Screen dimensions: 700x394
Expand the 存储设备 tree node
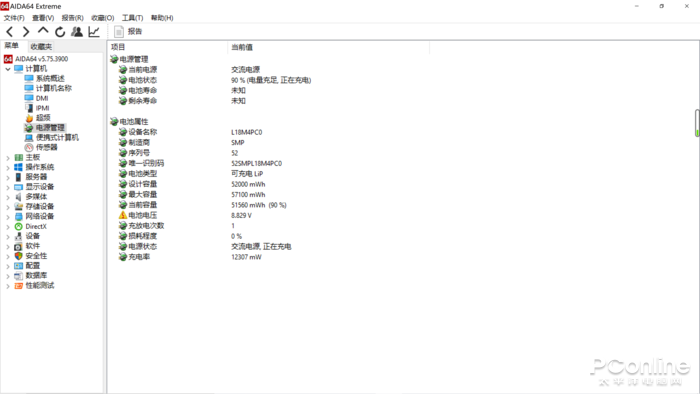coord(8,207)
